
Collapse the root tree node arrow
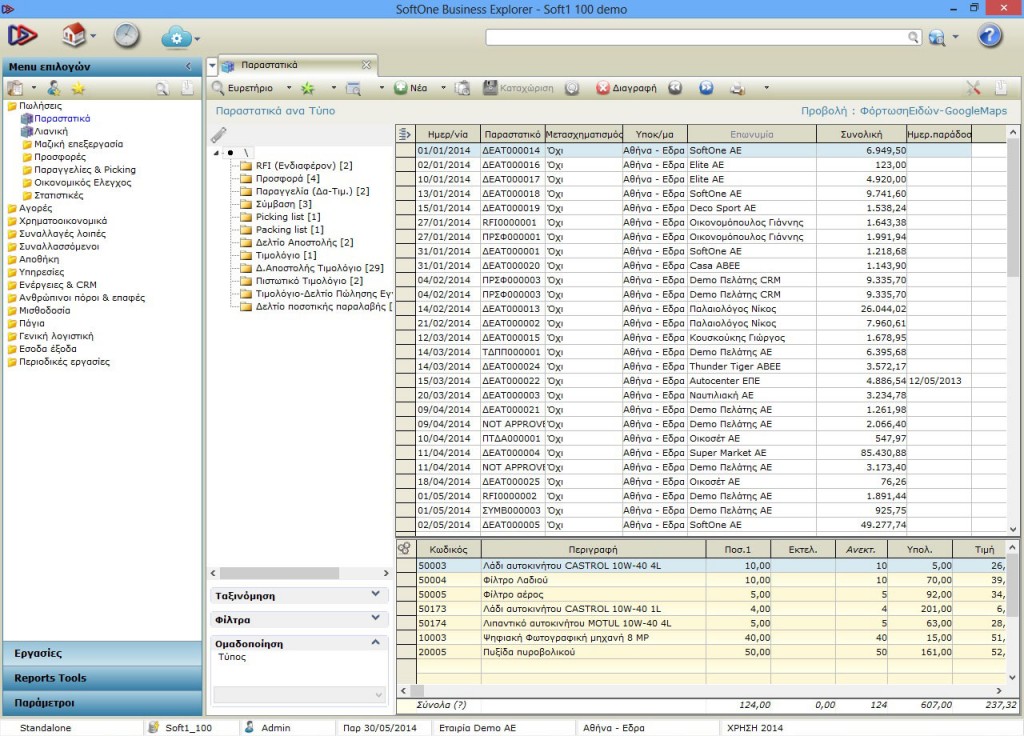216,153
